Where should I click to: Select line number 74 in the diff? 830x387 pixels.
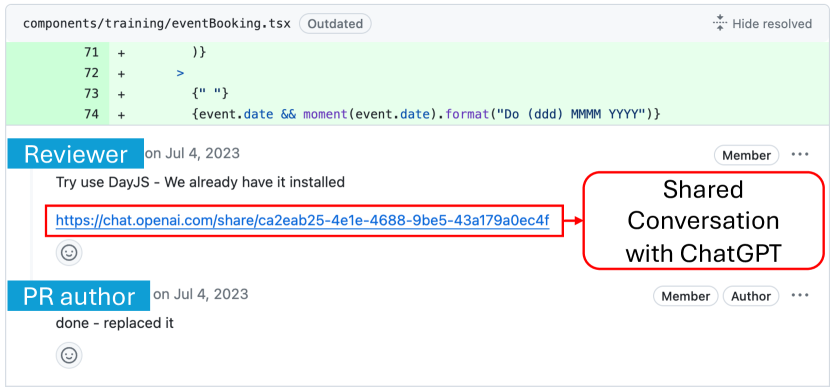click(91, 114)
